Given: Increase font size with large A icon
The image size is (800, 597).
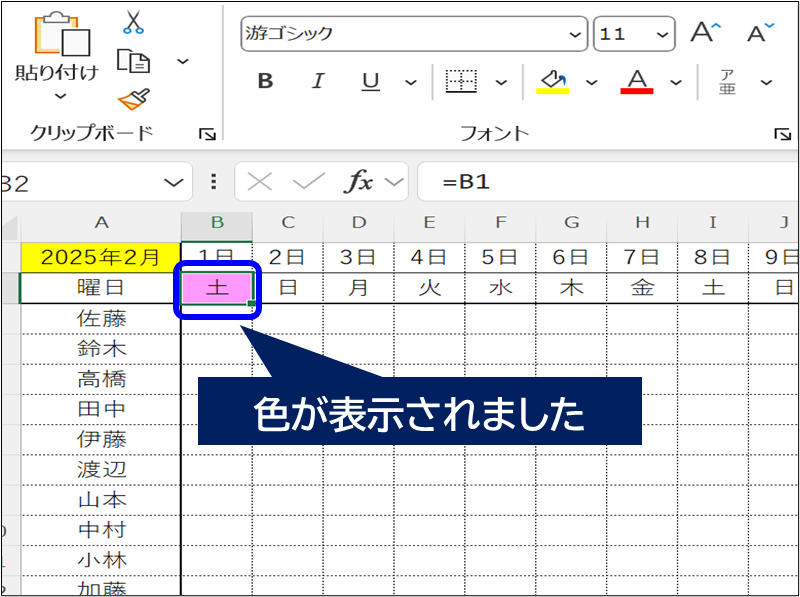Looking at the screenshot, I should 705,33.
